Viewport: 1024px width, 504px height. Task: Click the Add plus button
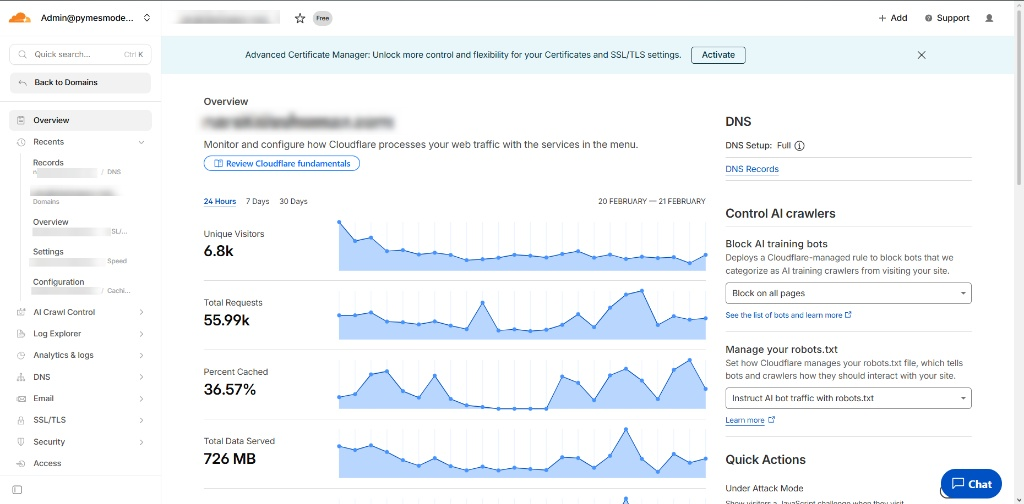892,18
